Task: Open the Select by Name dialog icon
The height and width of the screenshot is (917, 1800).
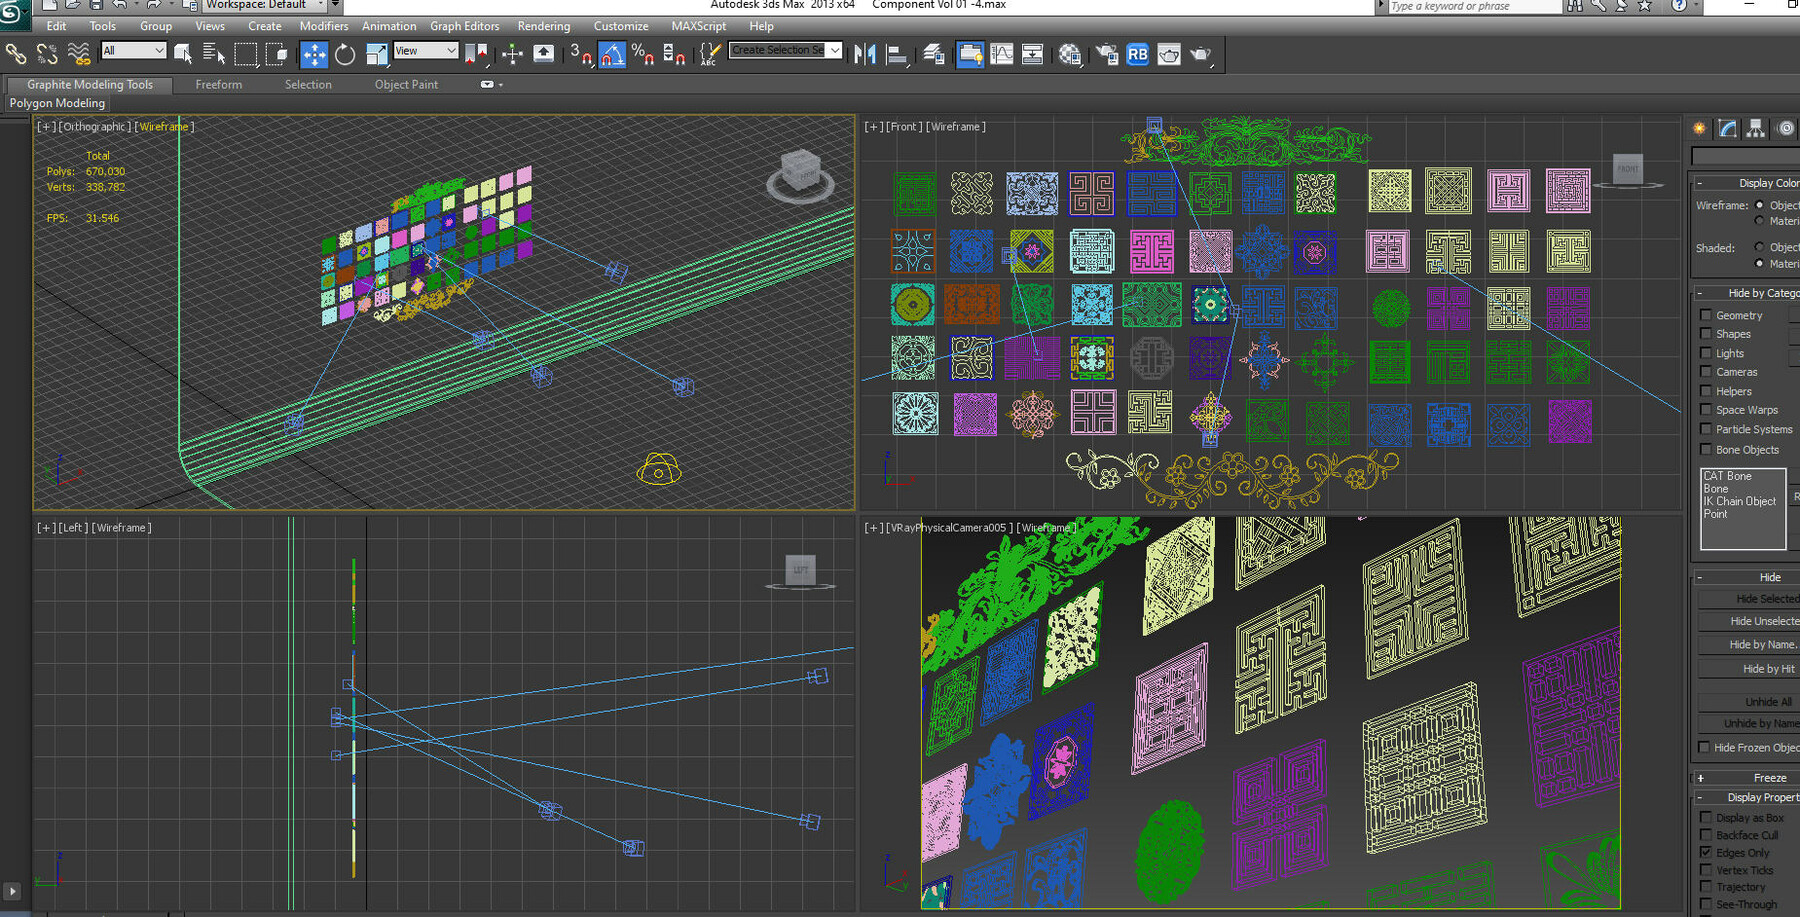Action: (x=214, y=54)
